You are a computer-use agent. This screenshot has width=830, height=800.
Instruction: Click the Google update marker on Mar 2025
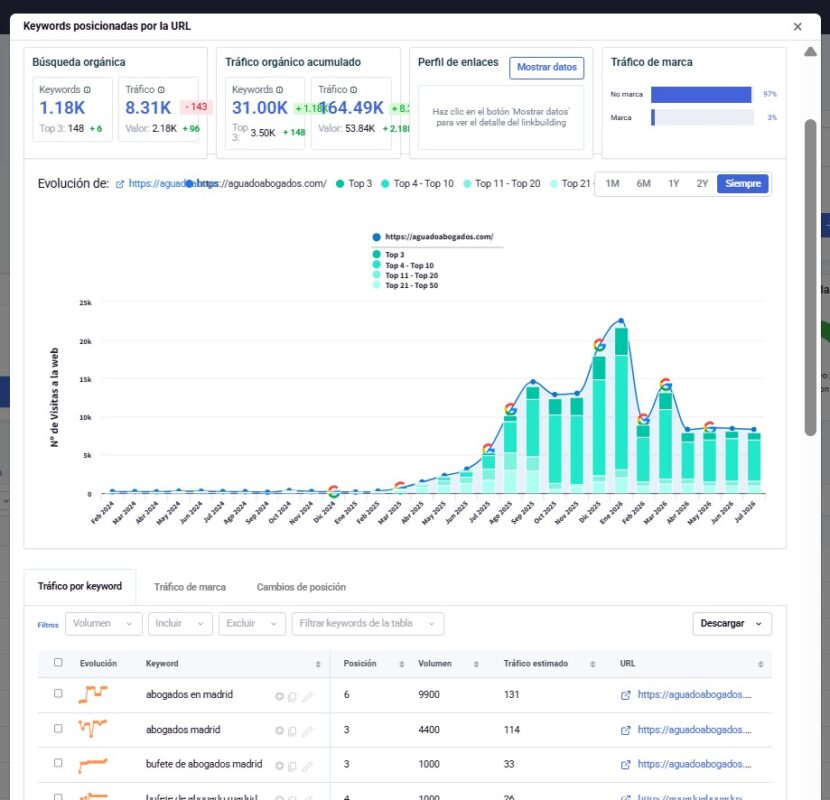(x=400, y=486)
